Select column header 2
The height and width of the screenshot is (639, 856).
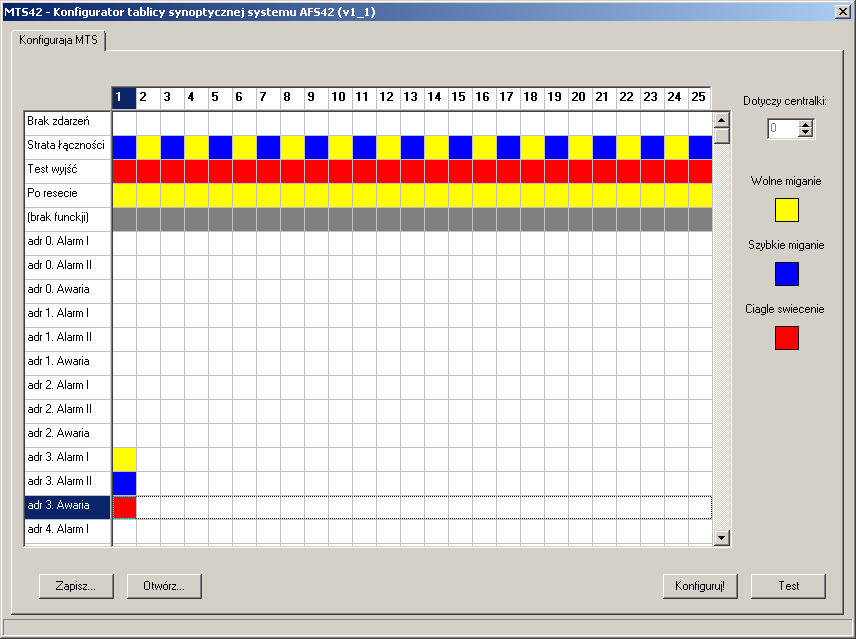148,98
